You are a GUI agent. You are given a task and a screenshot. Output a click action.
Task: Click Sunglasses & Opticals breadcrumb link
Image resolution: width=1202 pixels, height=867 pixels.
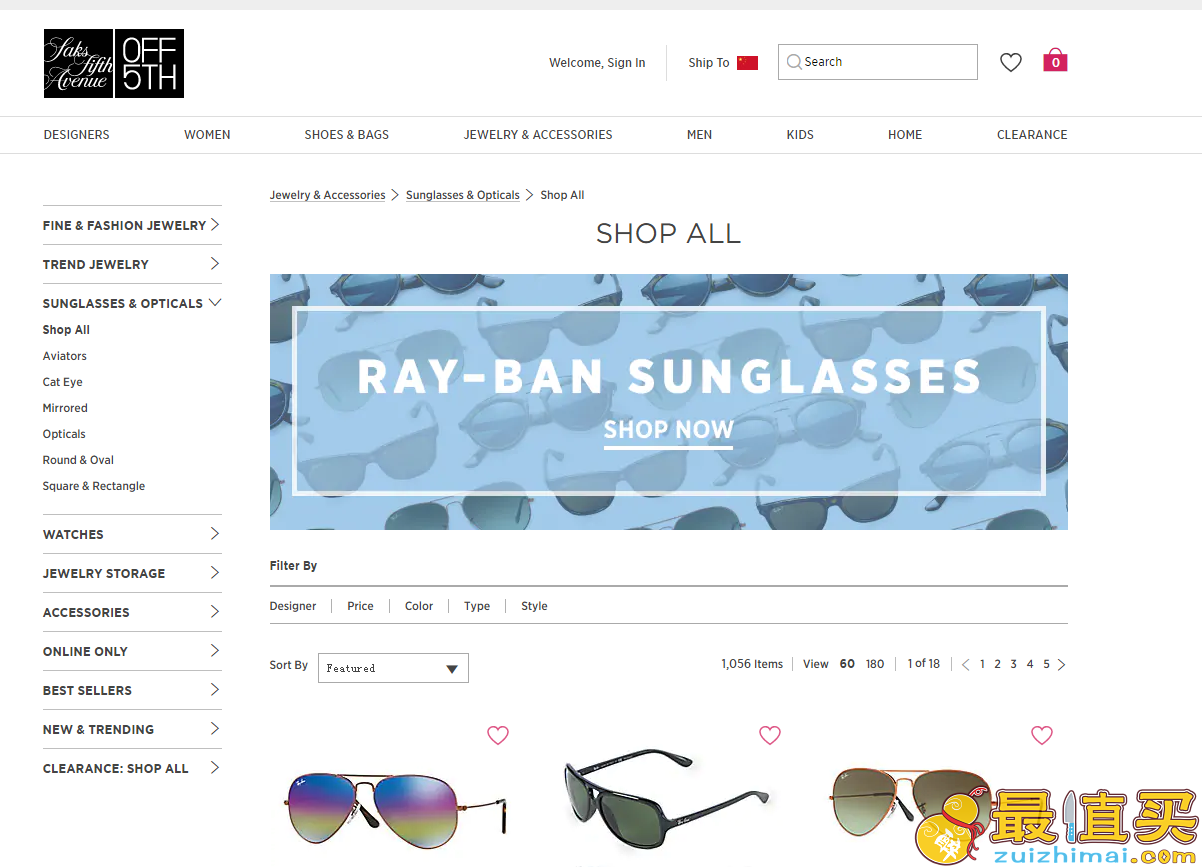463,195
